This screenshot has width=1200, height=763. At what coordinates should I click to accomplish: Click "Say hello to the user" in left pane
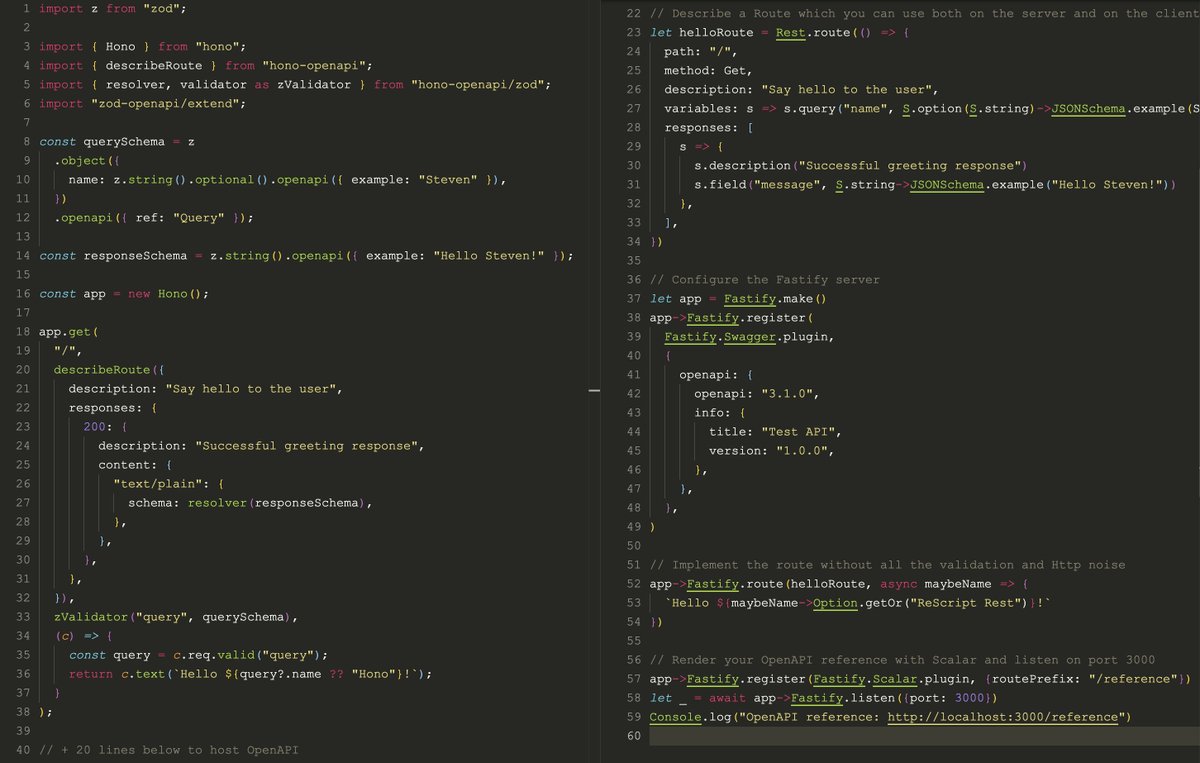253,388
